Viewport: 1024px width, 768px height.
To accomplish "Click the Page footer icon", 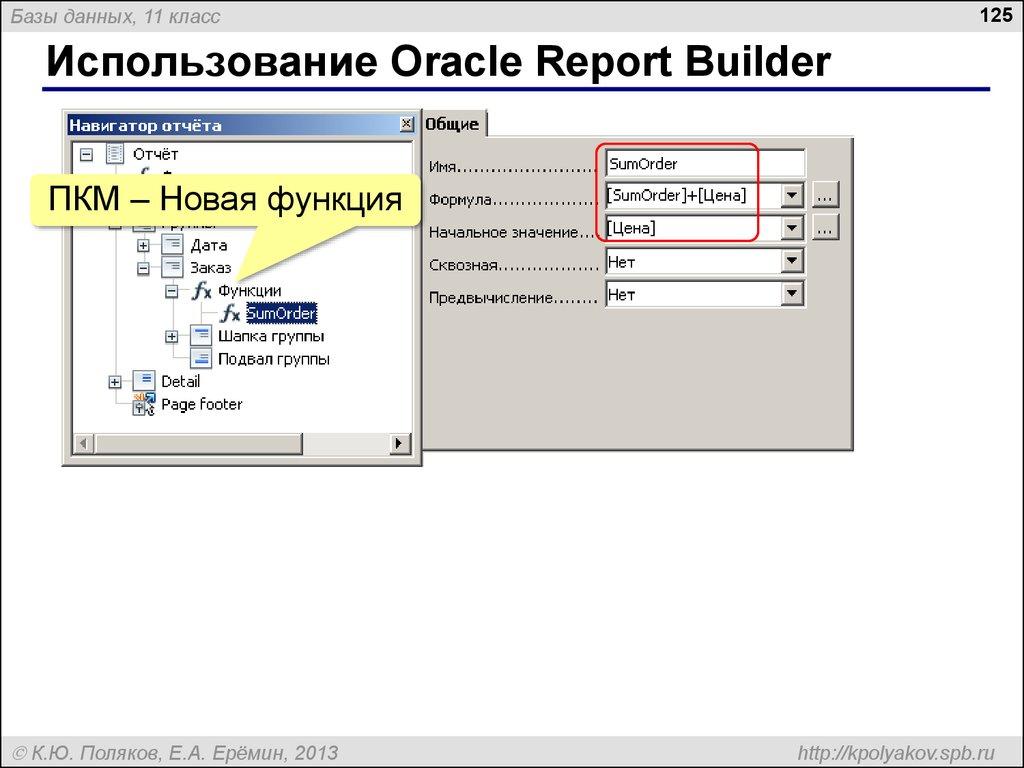I will 142,404.
